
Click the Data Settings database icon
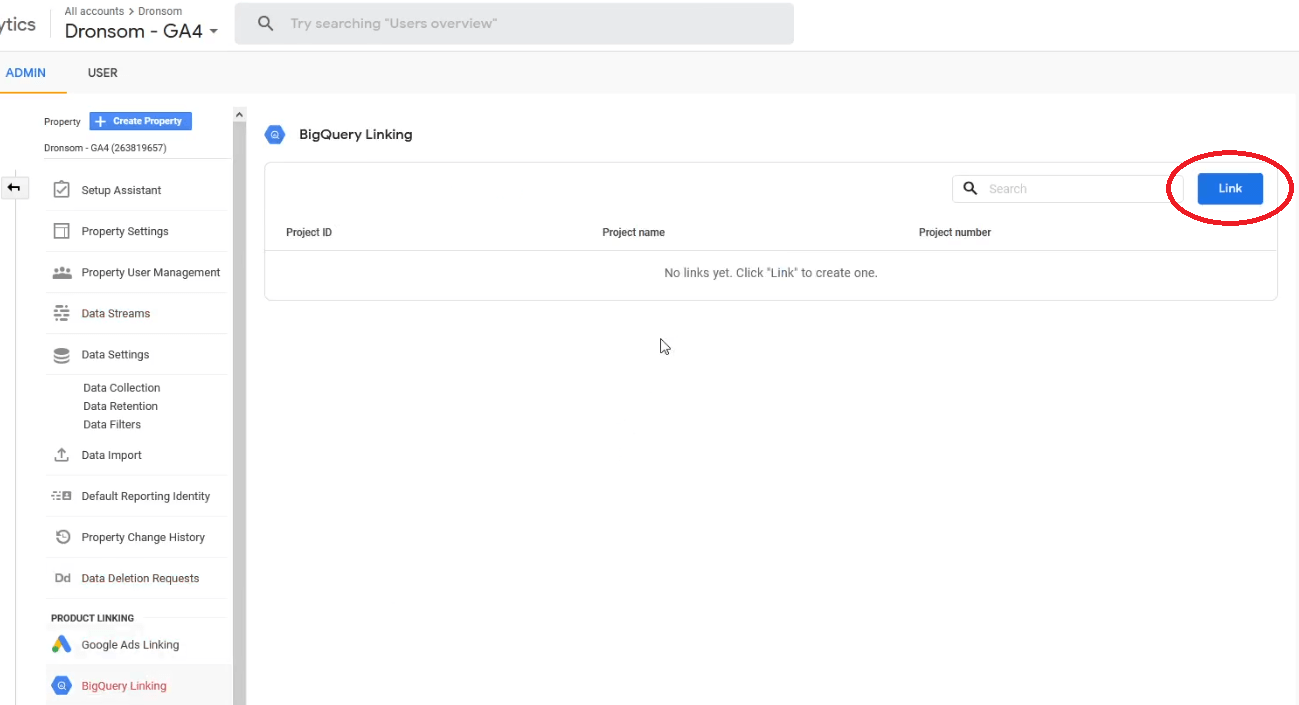[x=62, y=354]
